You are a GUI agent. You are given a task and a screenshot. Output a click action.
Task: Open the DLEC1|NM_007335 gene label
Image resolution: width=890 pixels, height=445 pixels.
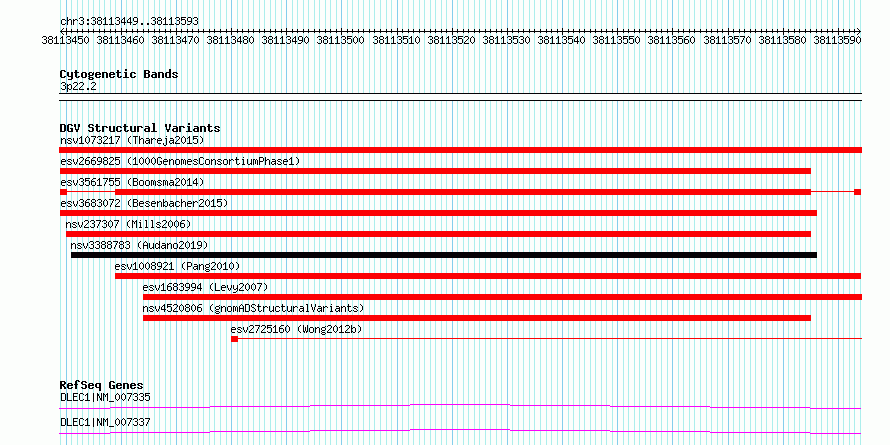[x=105, y=397]
